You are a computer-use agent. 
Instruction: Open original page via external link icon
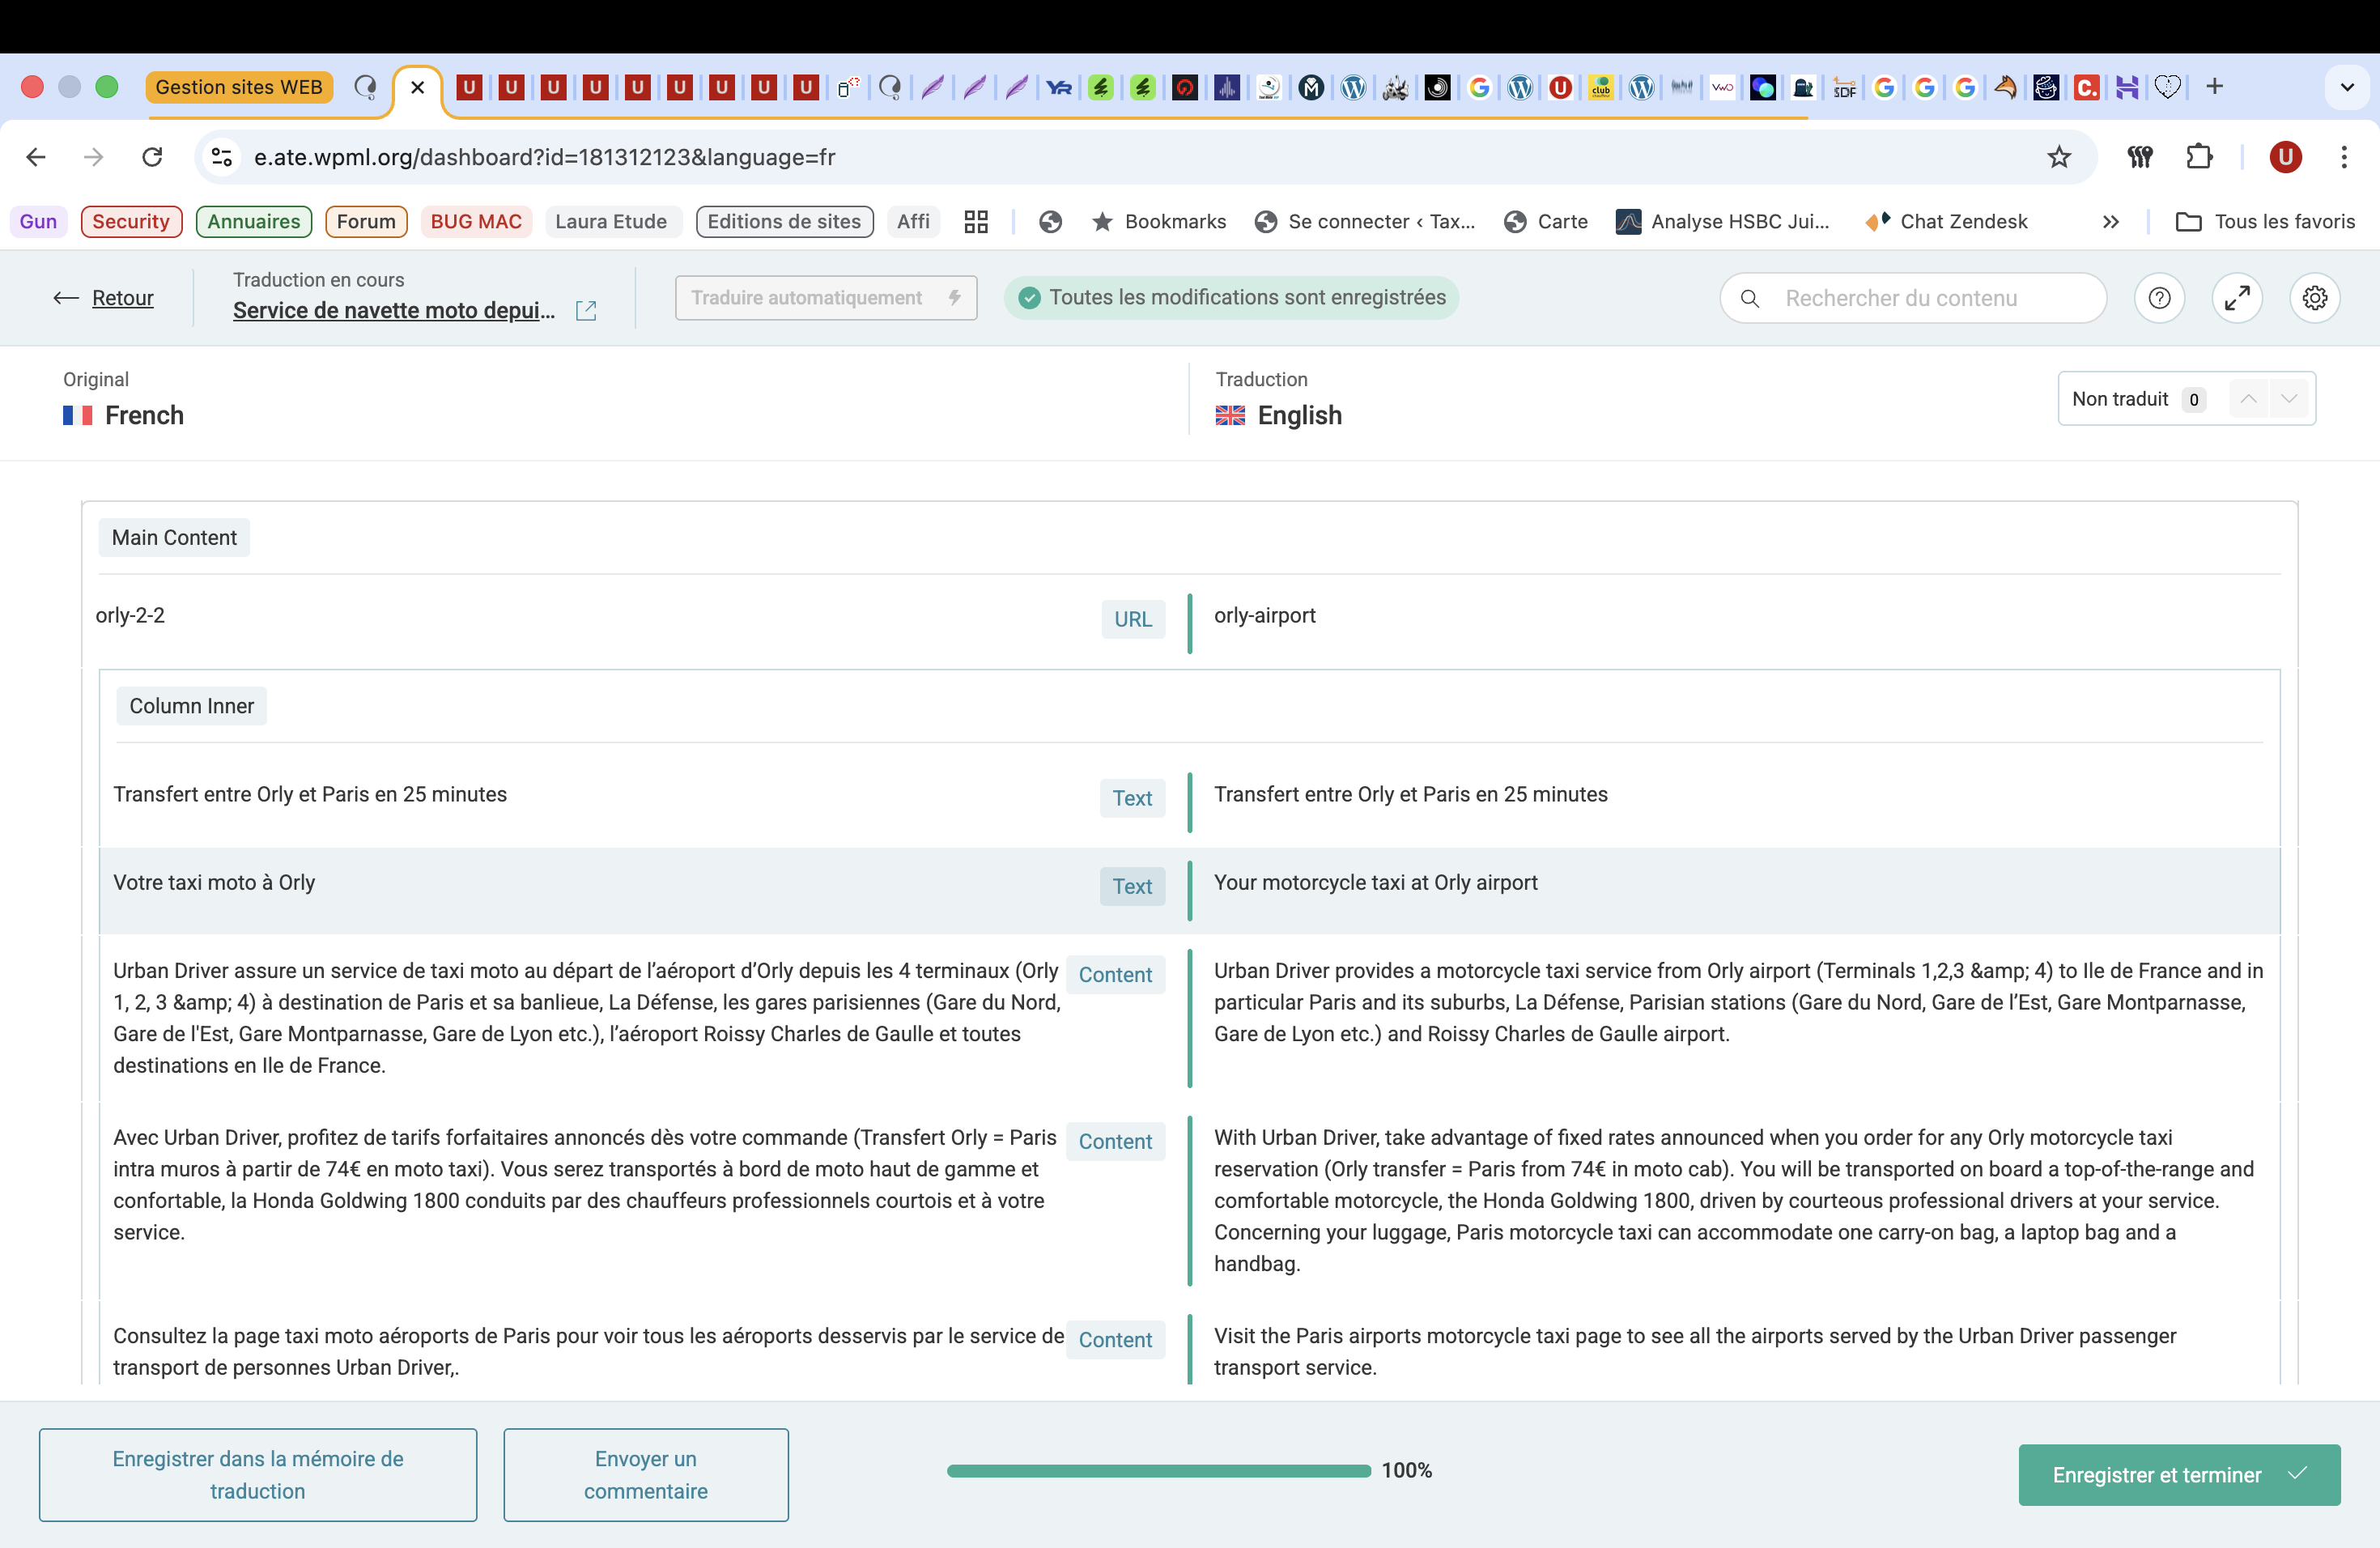point(586,311)
